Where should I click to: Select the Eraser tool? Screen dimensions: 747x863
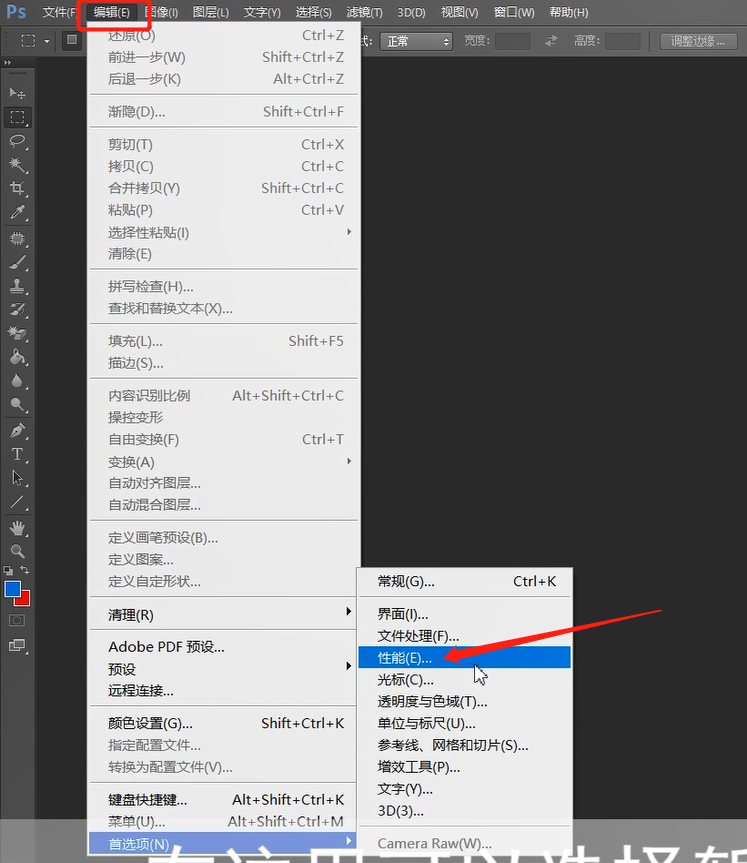pos(17,333)
